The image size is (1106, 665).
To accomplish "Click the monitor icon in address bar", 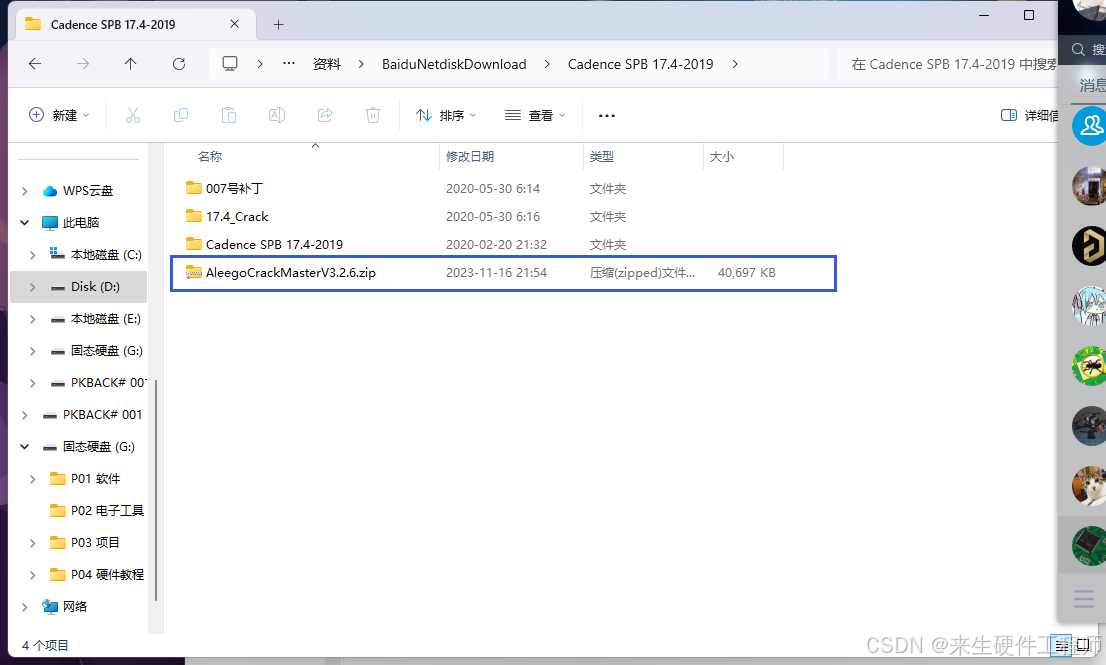I will pyautogui.click(x=230, y=64).
